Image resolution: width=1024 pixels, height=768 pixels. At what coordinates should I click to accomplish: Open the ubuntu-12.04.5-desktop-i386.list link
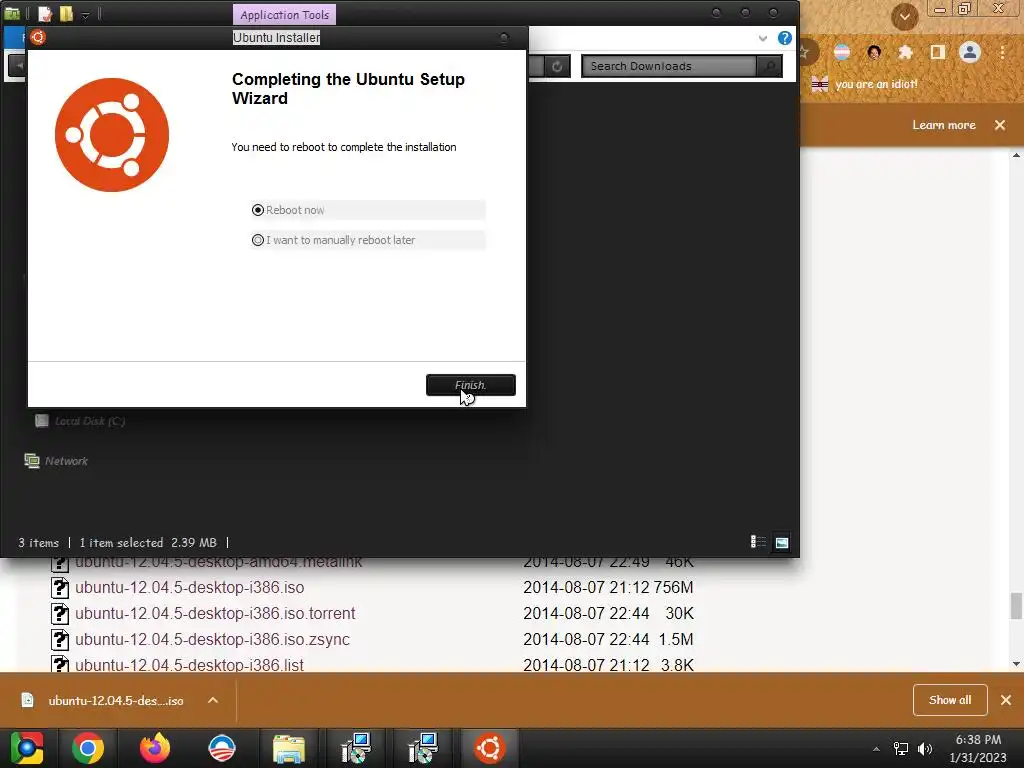point(189,665)
